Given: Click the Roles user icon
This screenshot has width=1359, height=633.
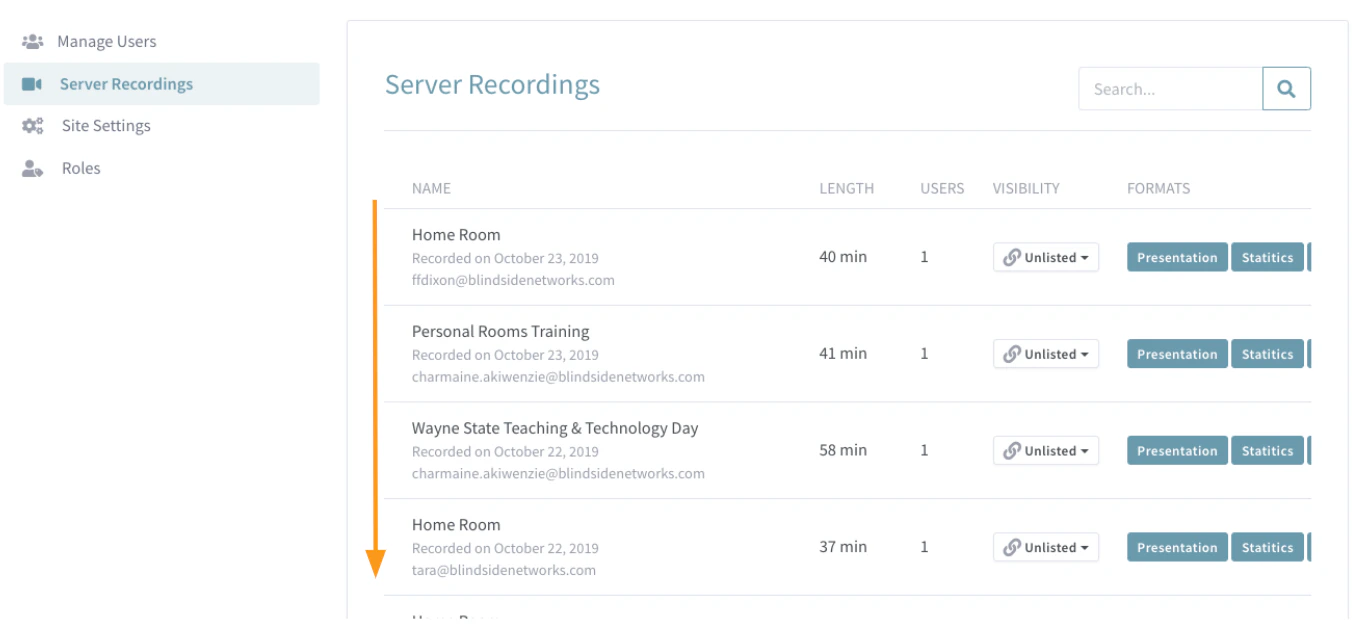Looking at the screenshot, I should [x=33, y=168].
